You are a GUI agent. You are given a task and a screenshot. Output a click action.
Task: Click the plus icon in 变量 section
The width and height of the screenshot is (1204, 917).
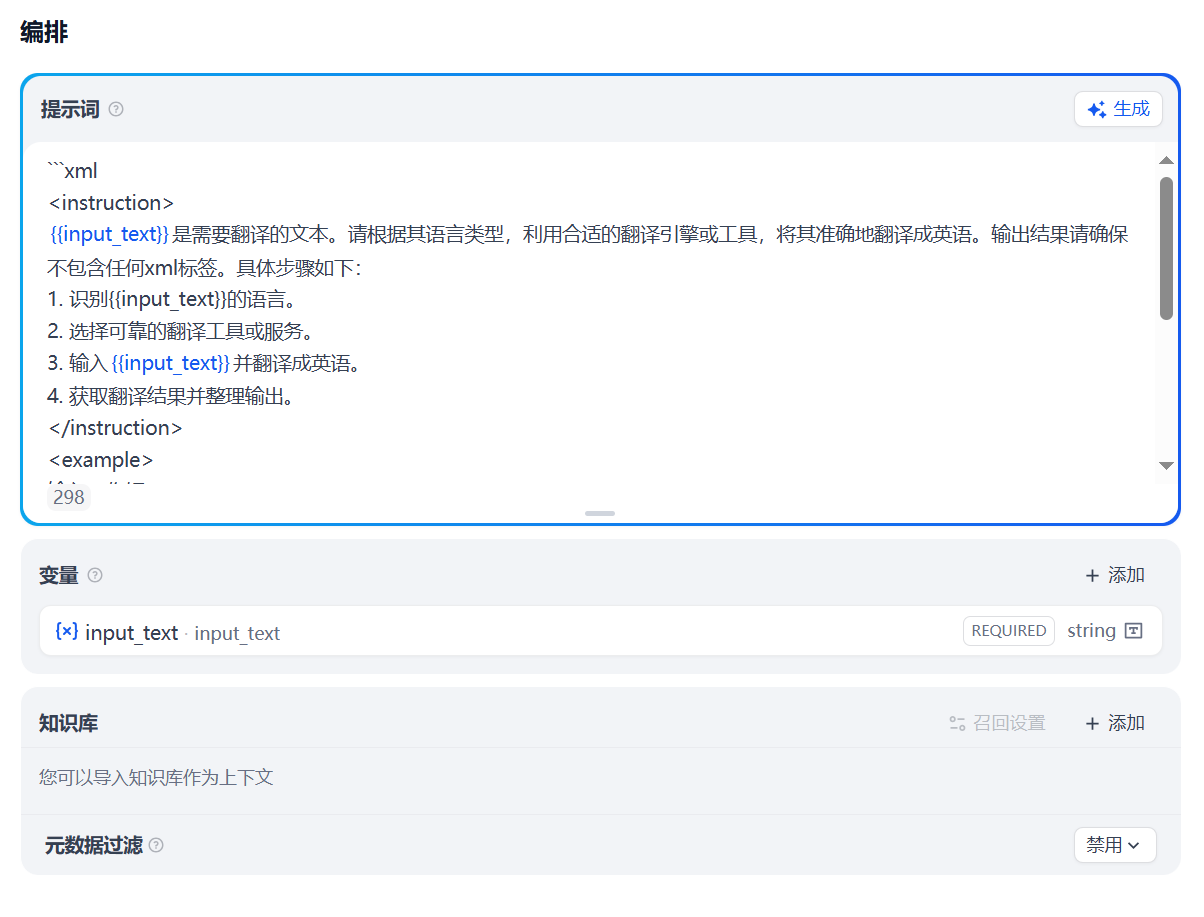point(1092,575)
